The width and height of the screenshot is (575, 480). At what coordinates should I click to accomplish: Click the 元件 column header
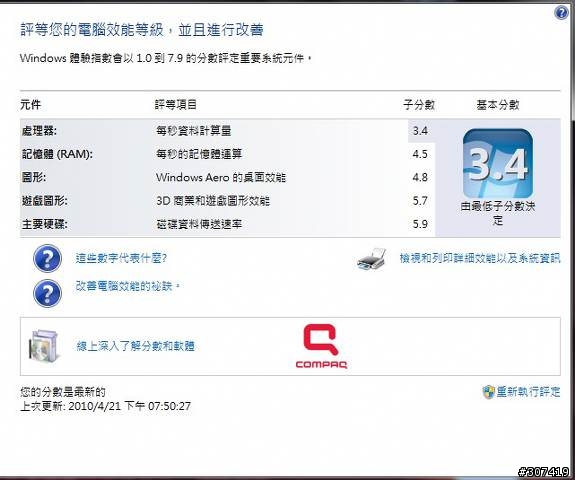click(31, 105)
